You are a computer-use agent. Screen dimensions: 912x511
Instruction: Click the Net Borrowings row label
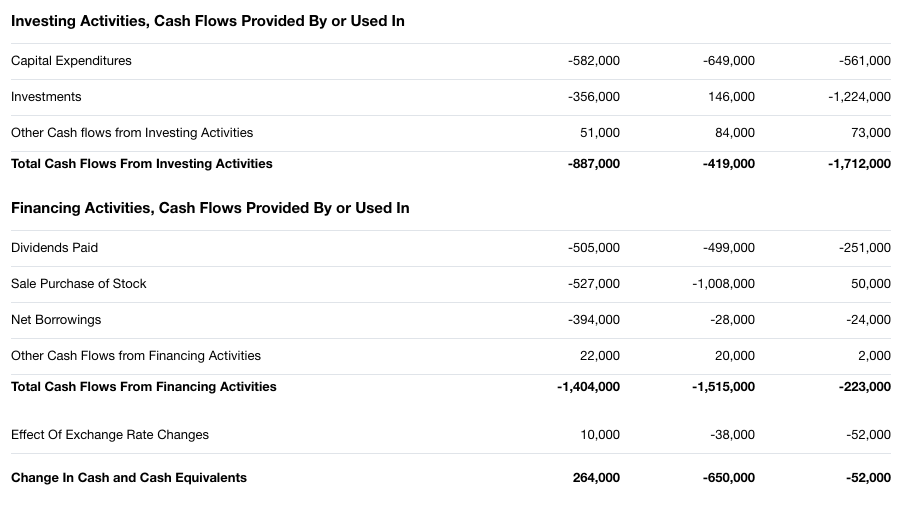click(56, 320)
